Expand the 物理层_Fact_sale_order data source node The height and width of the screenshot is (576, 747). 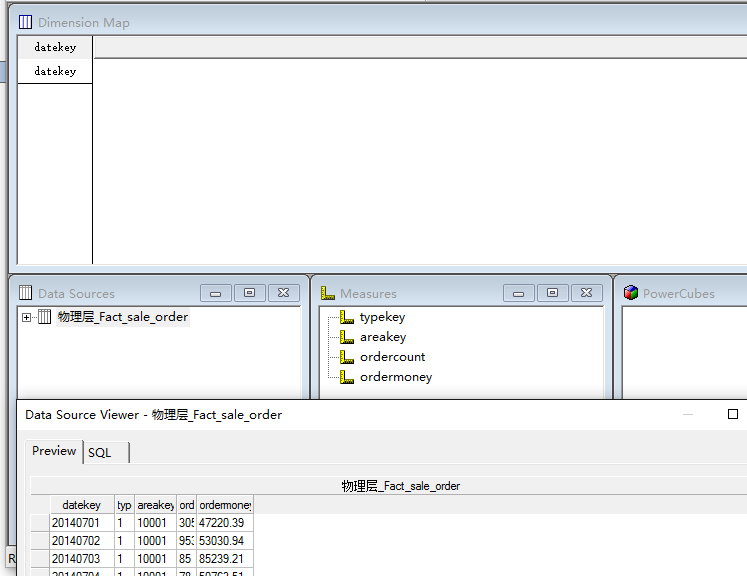[26, 317]
